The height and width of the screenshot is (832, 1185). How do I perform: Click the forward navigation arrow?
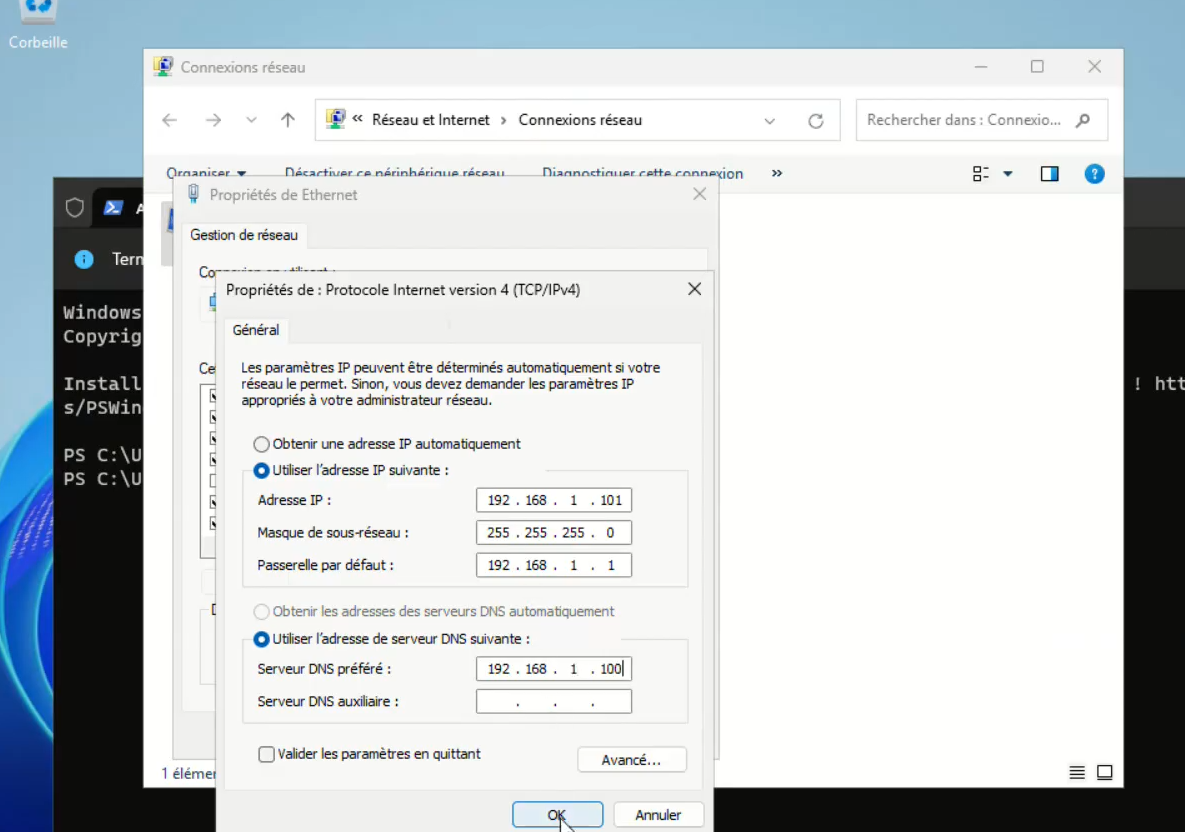pyautogui.click(x=211, y=119)
